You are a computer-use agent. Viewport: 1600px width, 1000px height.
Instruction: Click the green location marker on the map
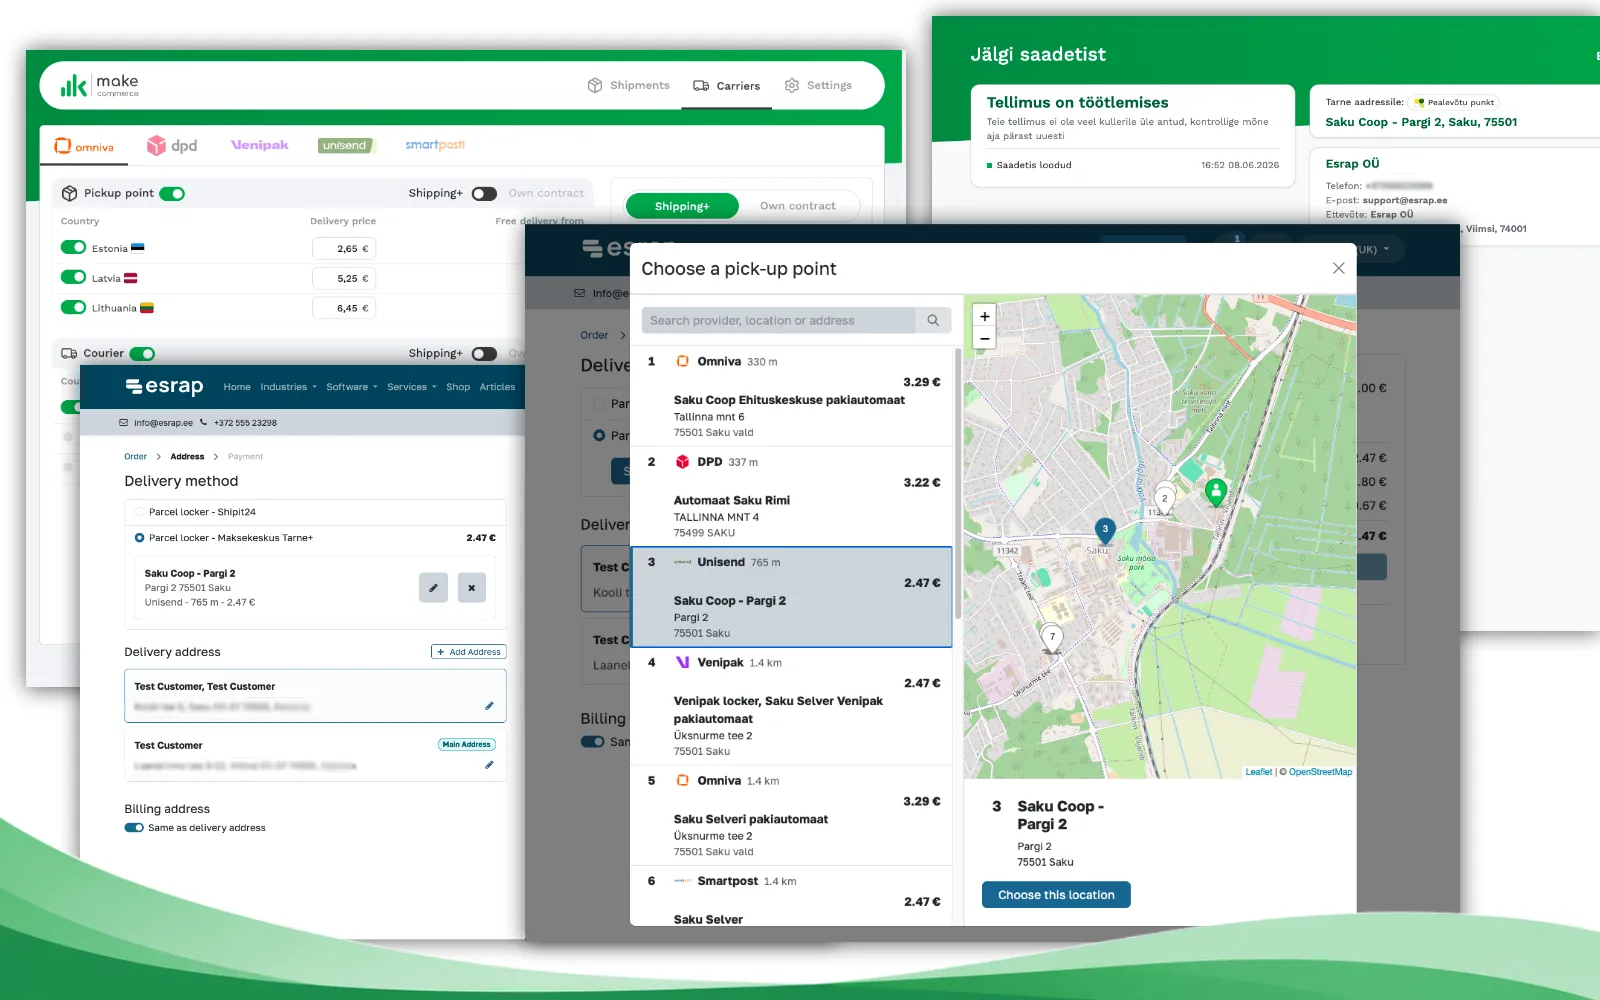[x=1216, y=491]
